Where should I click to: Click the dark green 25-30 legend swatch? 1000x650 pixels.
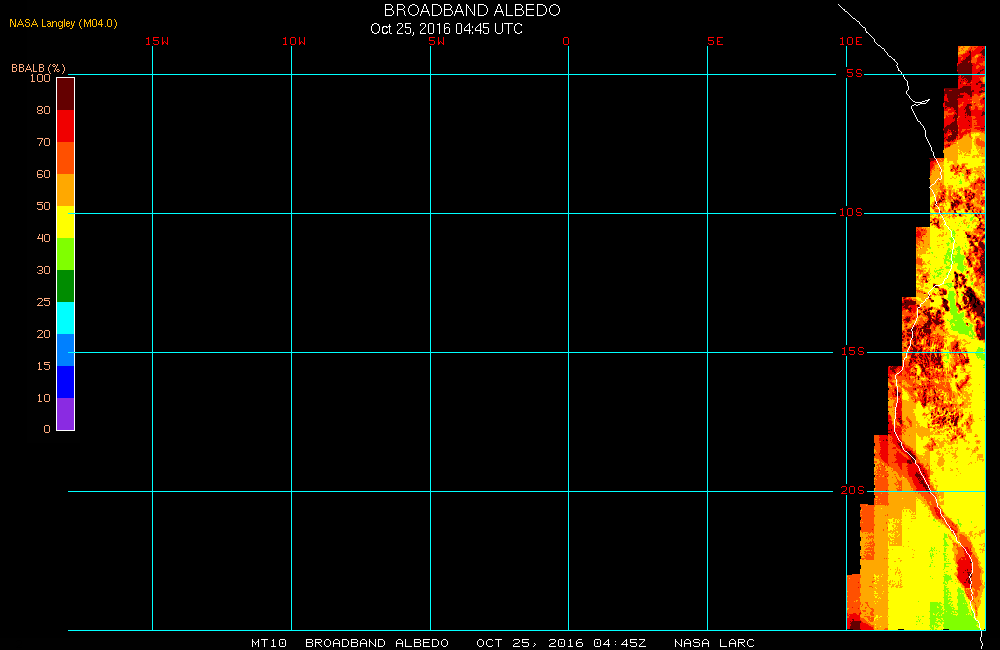tap(66, 286)
